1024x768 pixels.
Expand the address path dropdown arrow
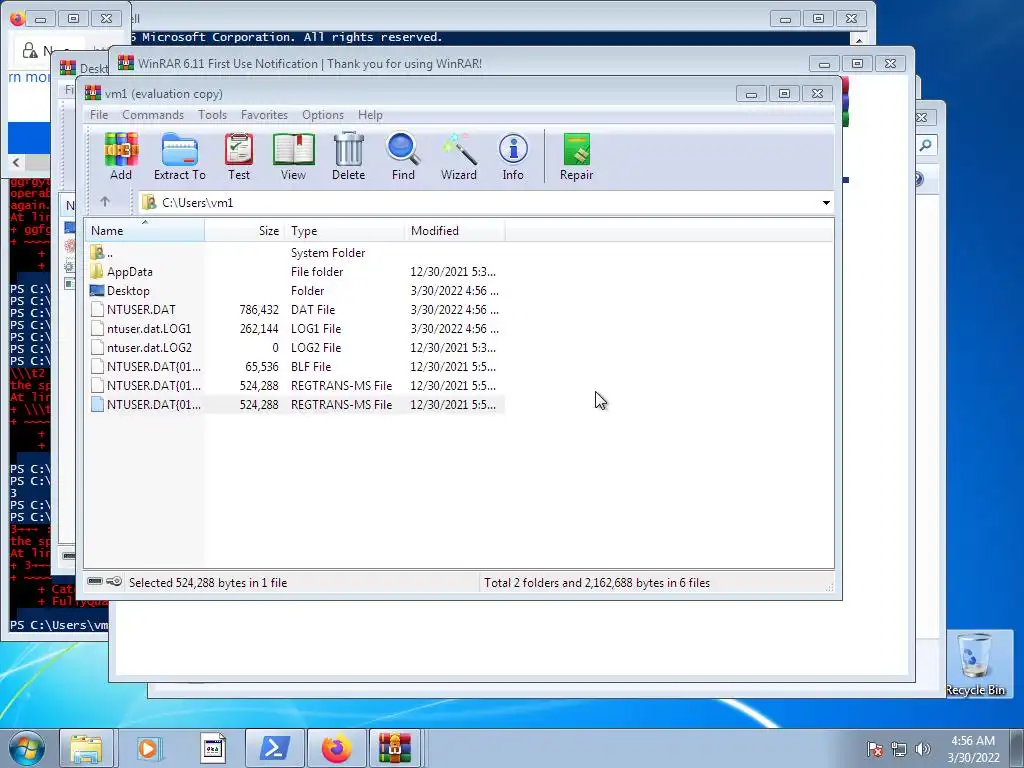coord(826,202)
